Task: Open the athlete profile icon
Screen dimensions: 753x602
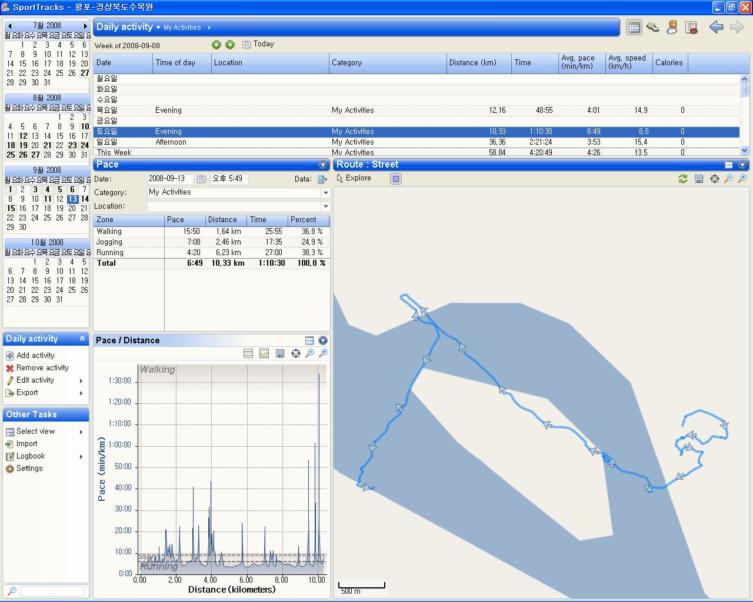Action: click(672, 27)
